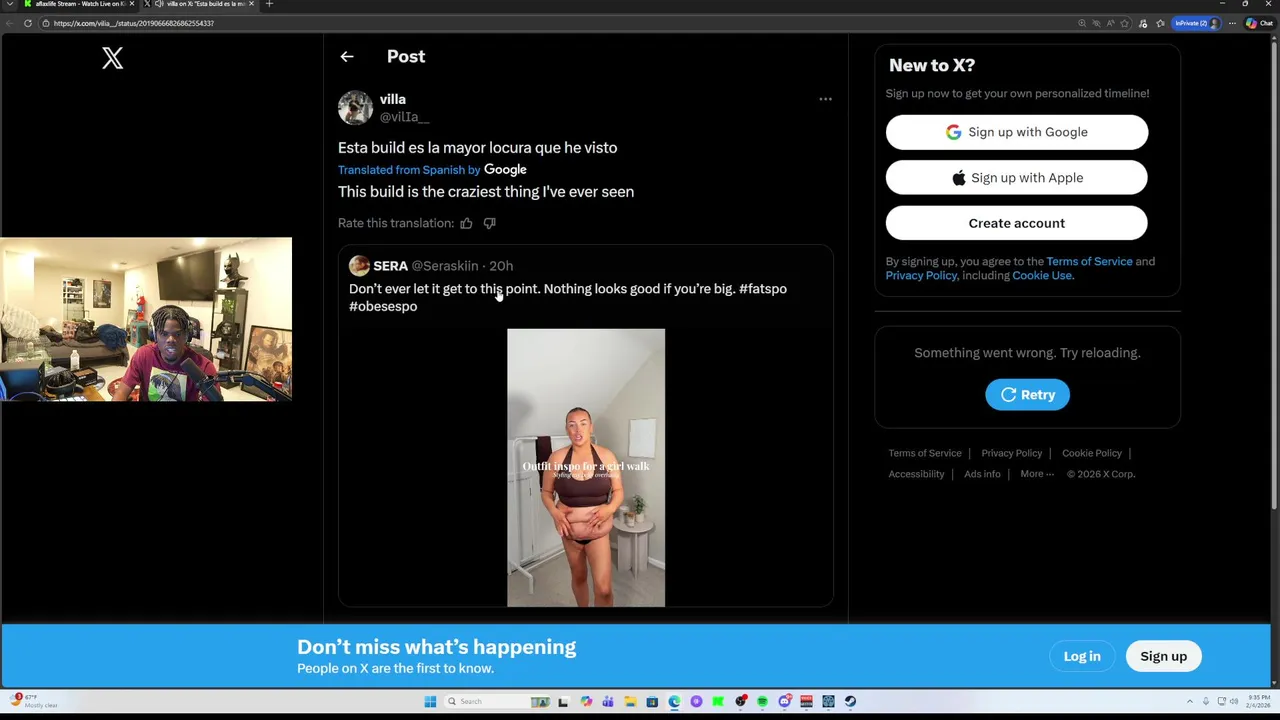Open browser Settings and more menu
The width and height of the screenshot is (1280, 720).
click(1232, 23)
